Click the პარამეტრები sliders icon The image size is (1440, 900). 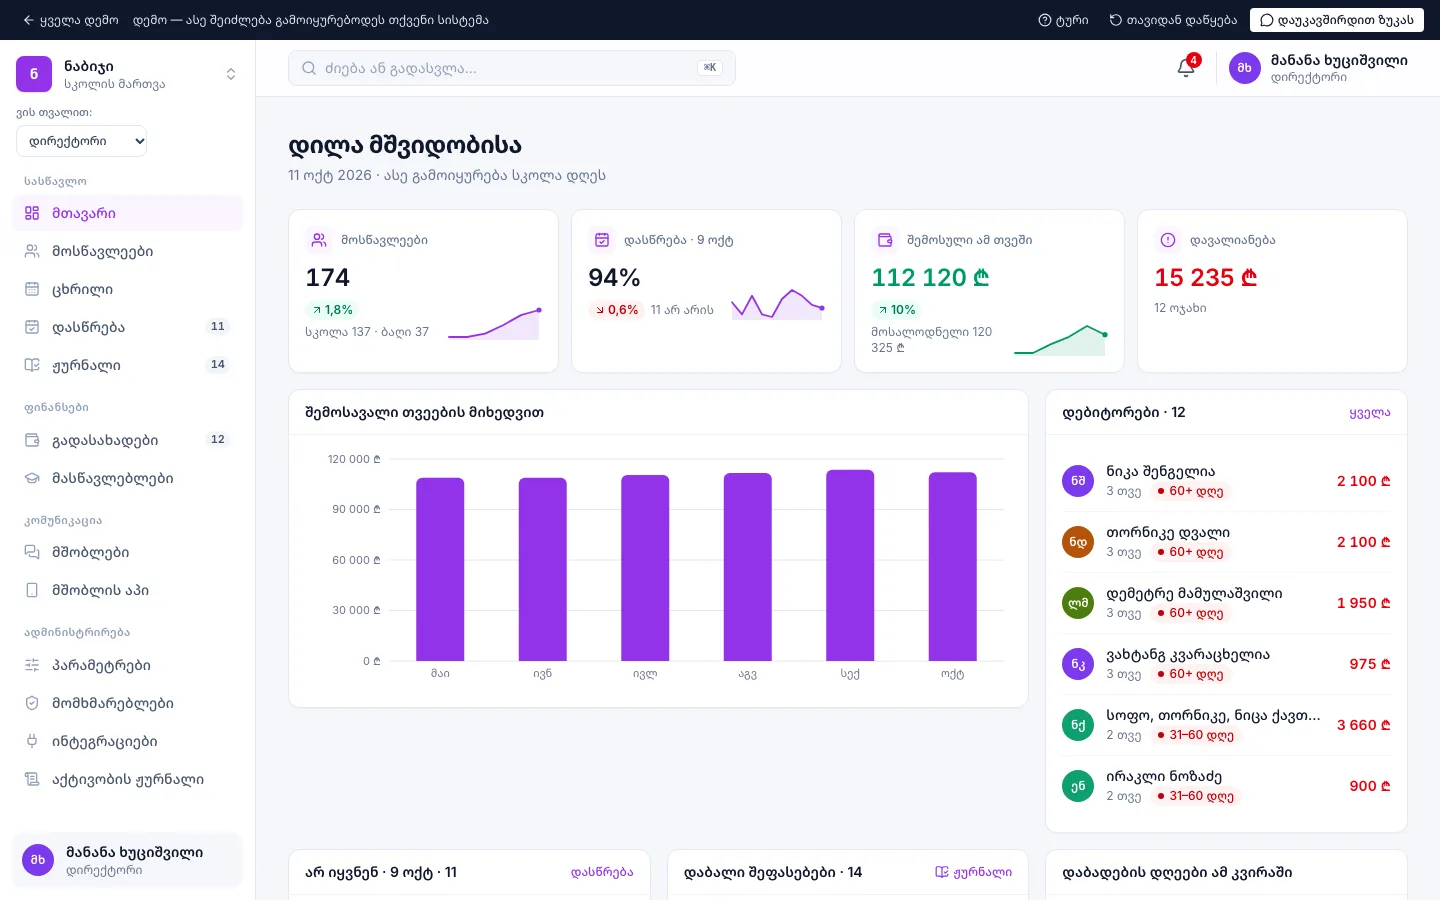pyautogui.click(x=32, y=665)
